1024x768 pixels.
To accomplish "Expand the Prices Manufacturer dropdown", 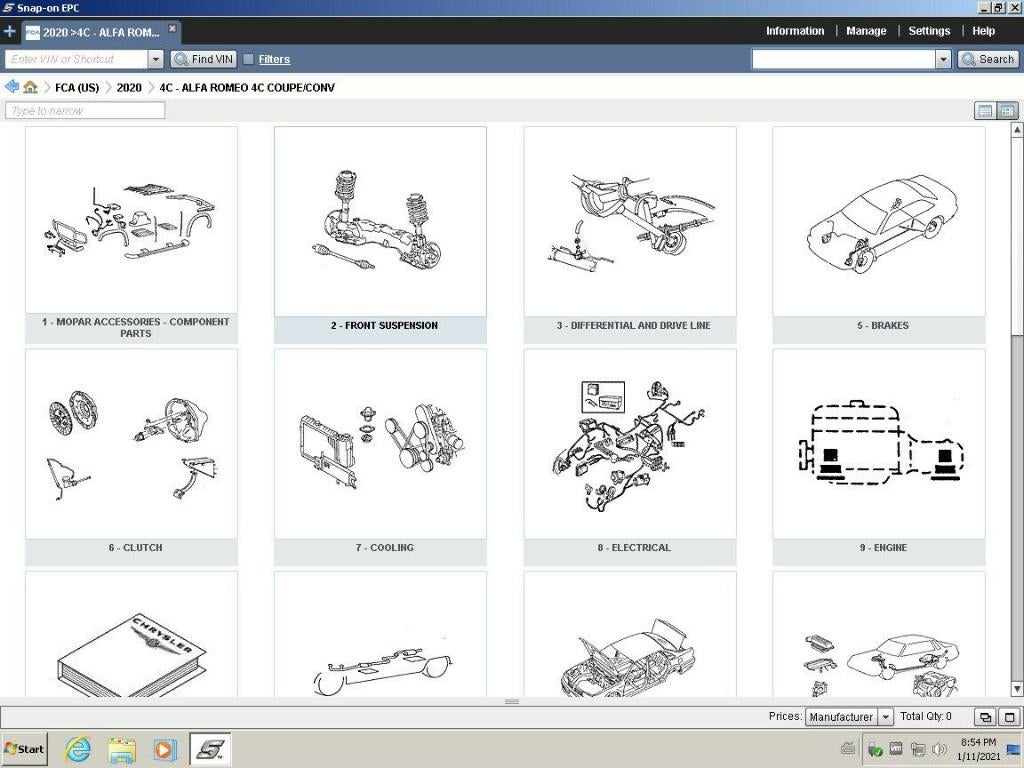I will point(885,717).
